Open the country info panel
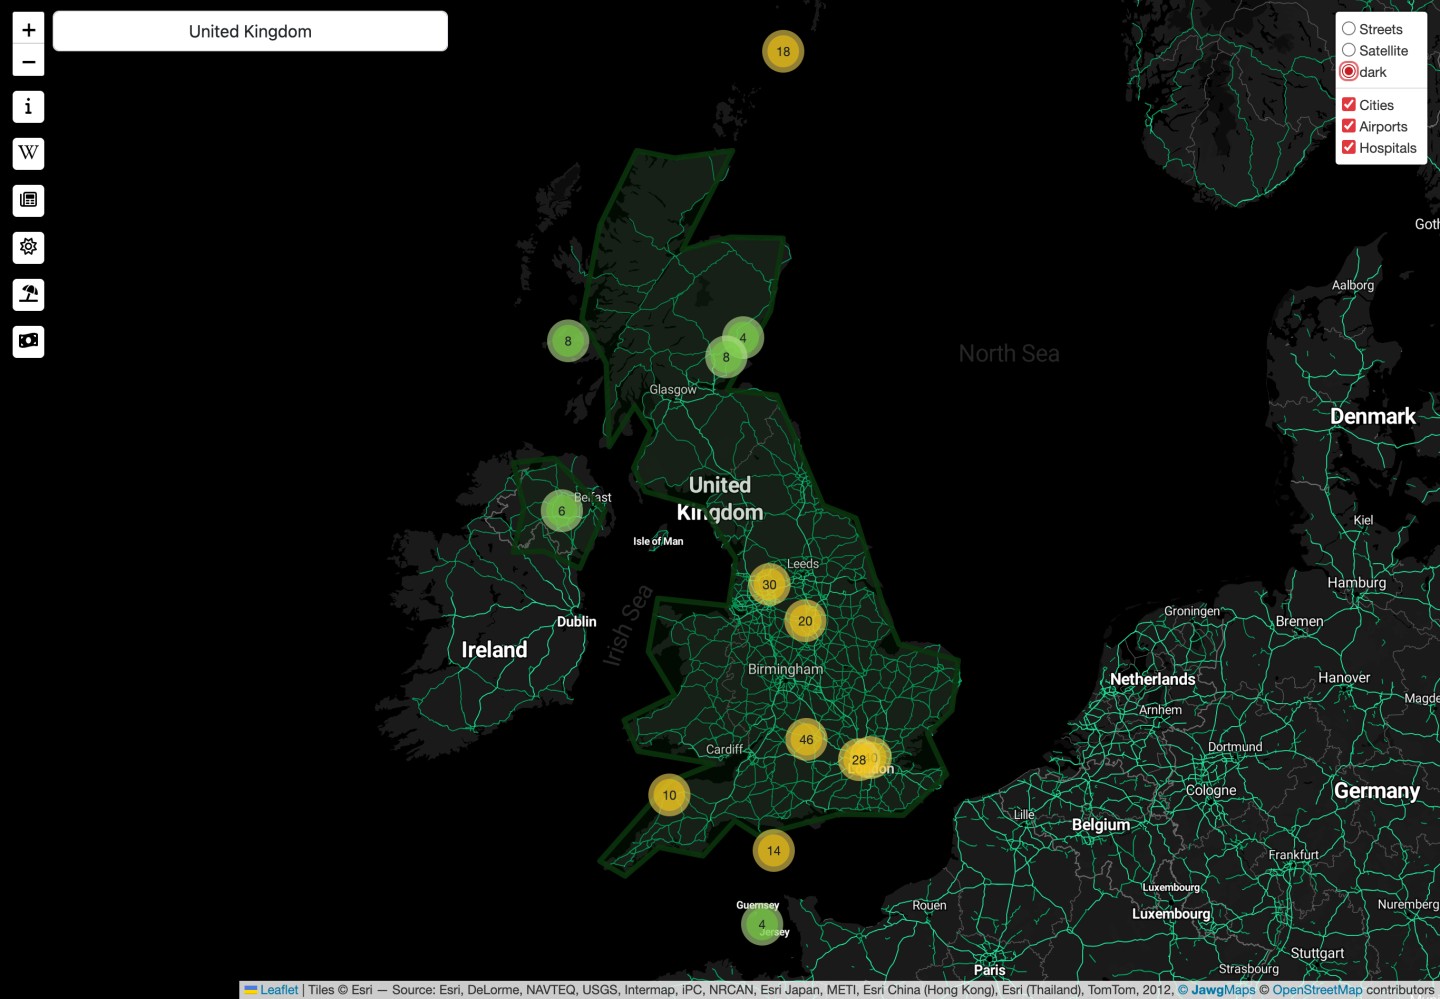This screenshot has width=1440, height=999. (x=28, y=107)
